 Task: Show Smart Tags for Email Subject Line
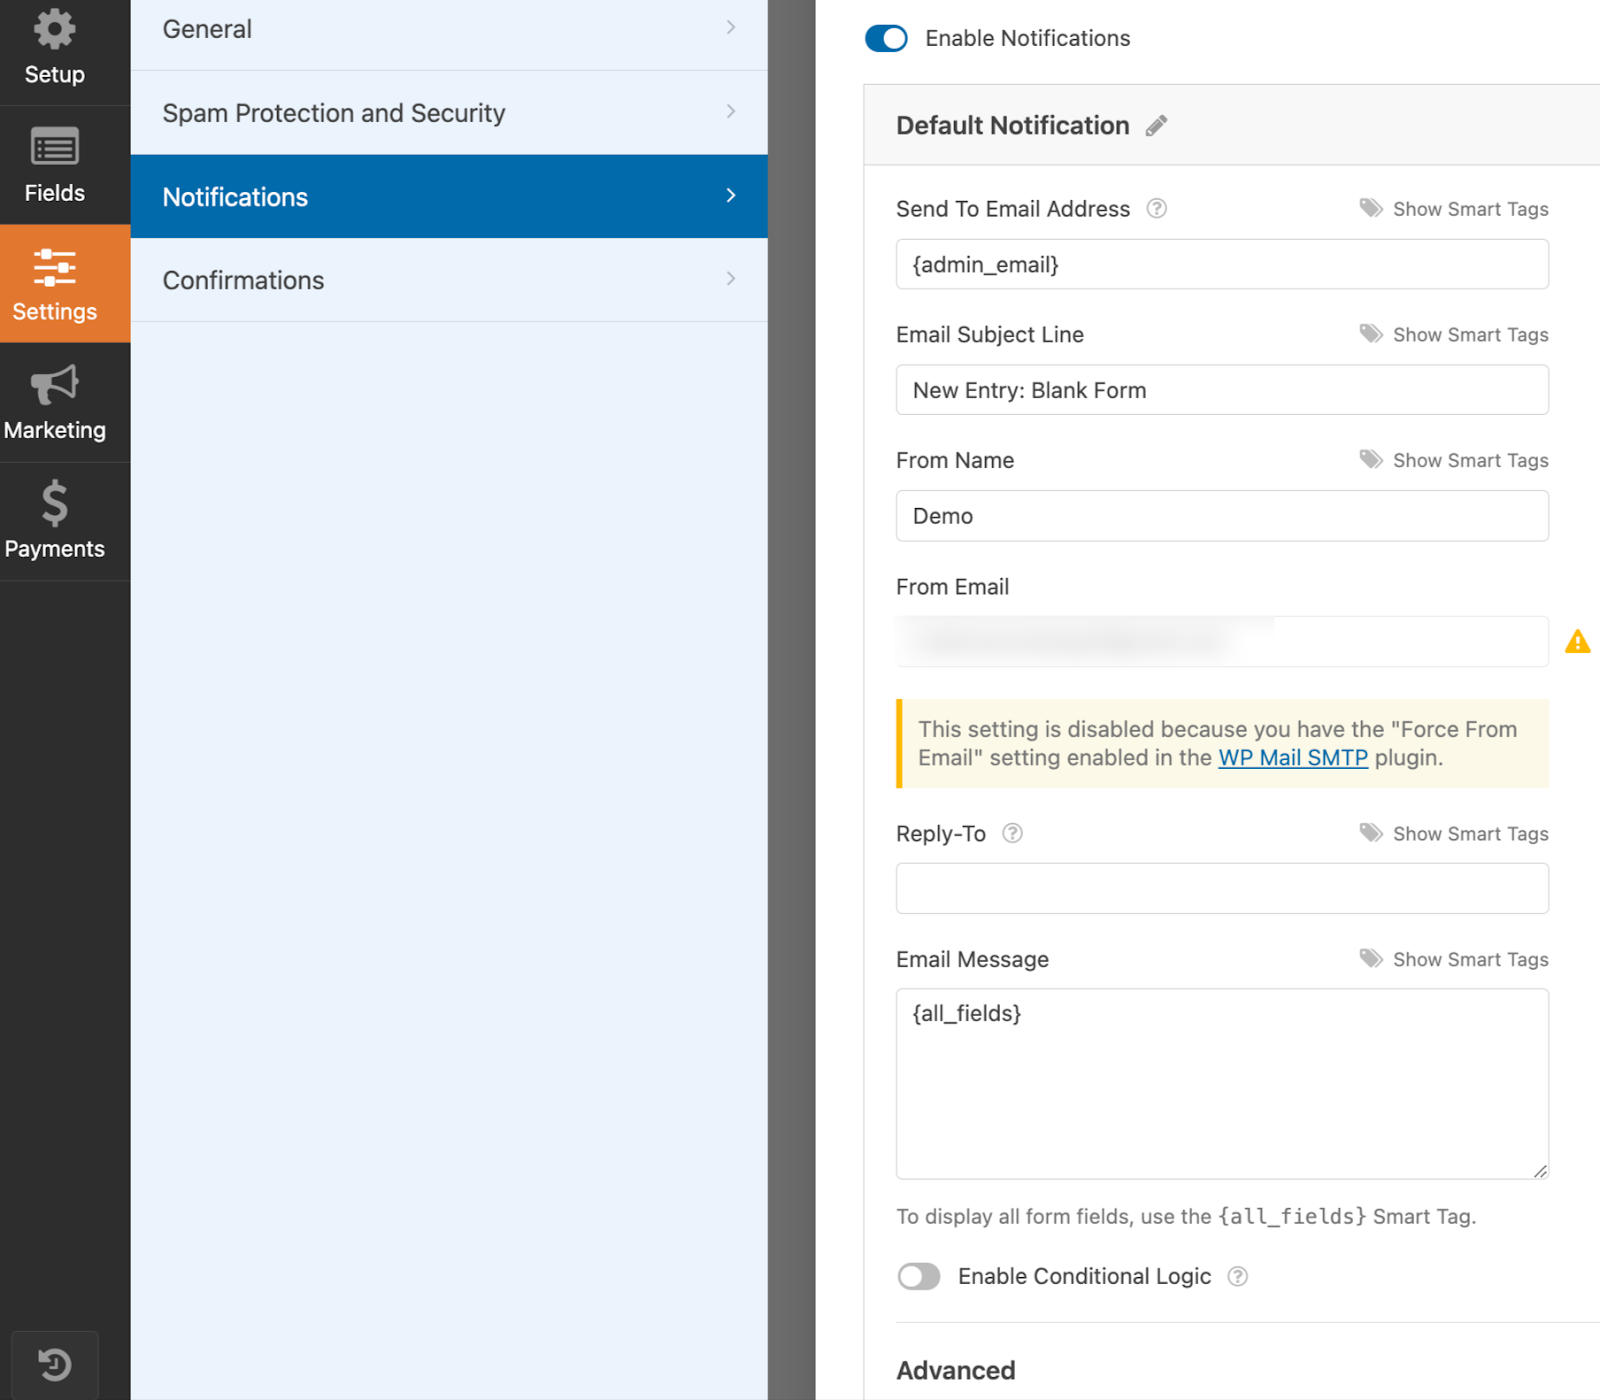click(x=1470, y=335)
